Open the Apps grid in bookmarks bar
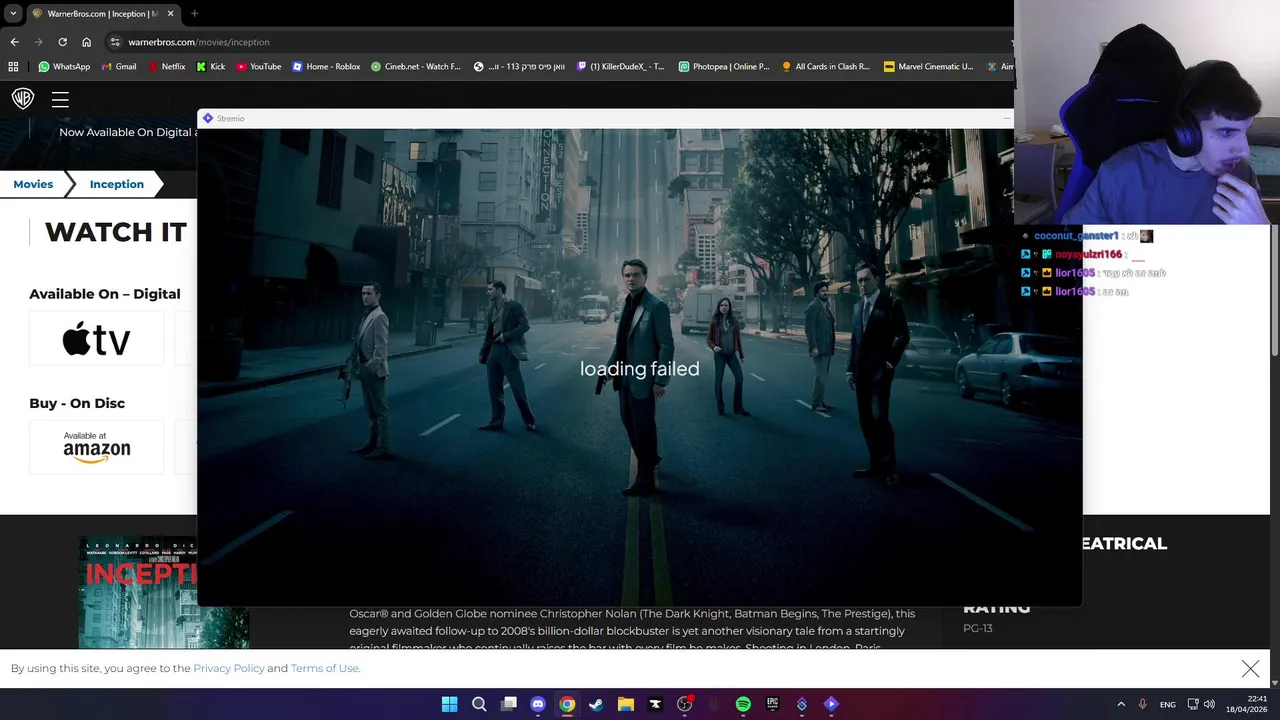 [13, 67]
